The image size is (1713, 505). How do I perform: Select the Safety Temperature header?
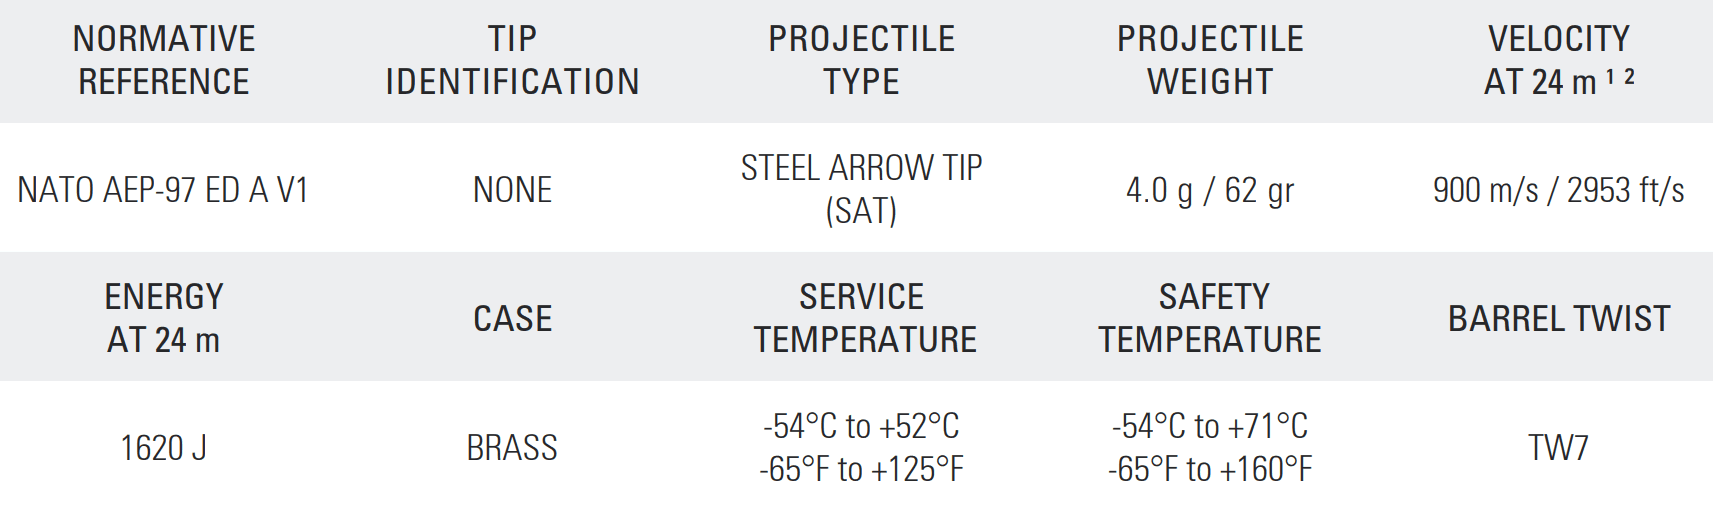(x=1210, y=318)
